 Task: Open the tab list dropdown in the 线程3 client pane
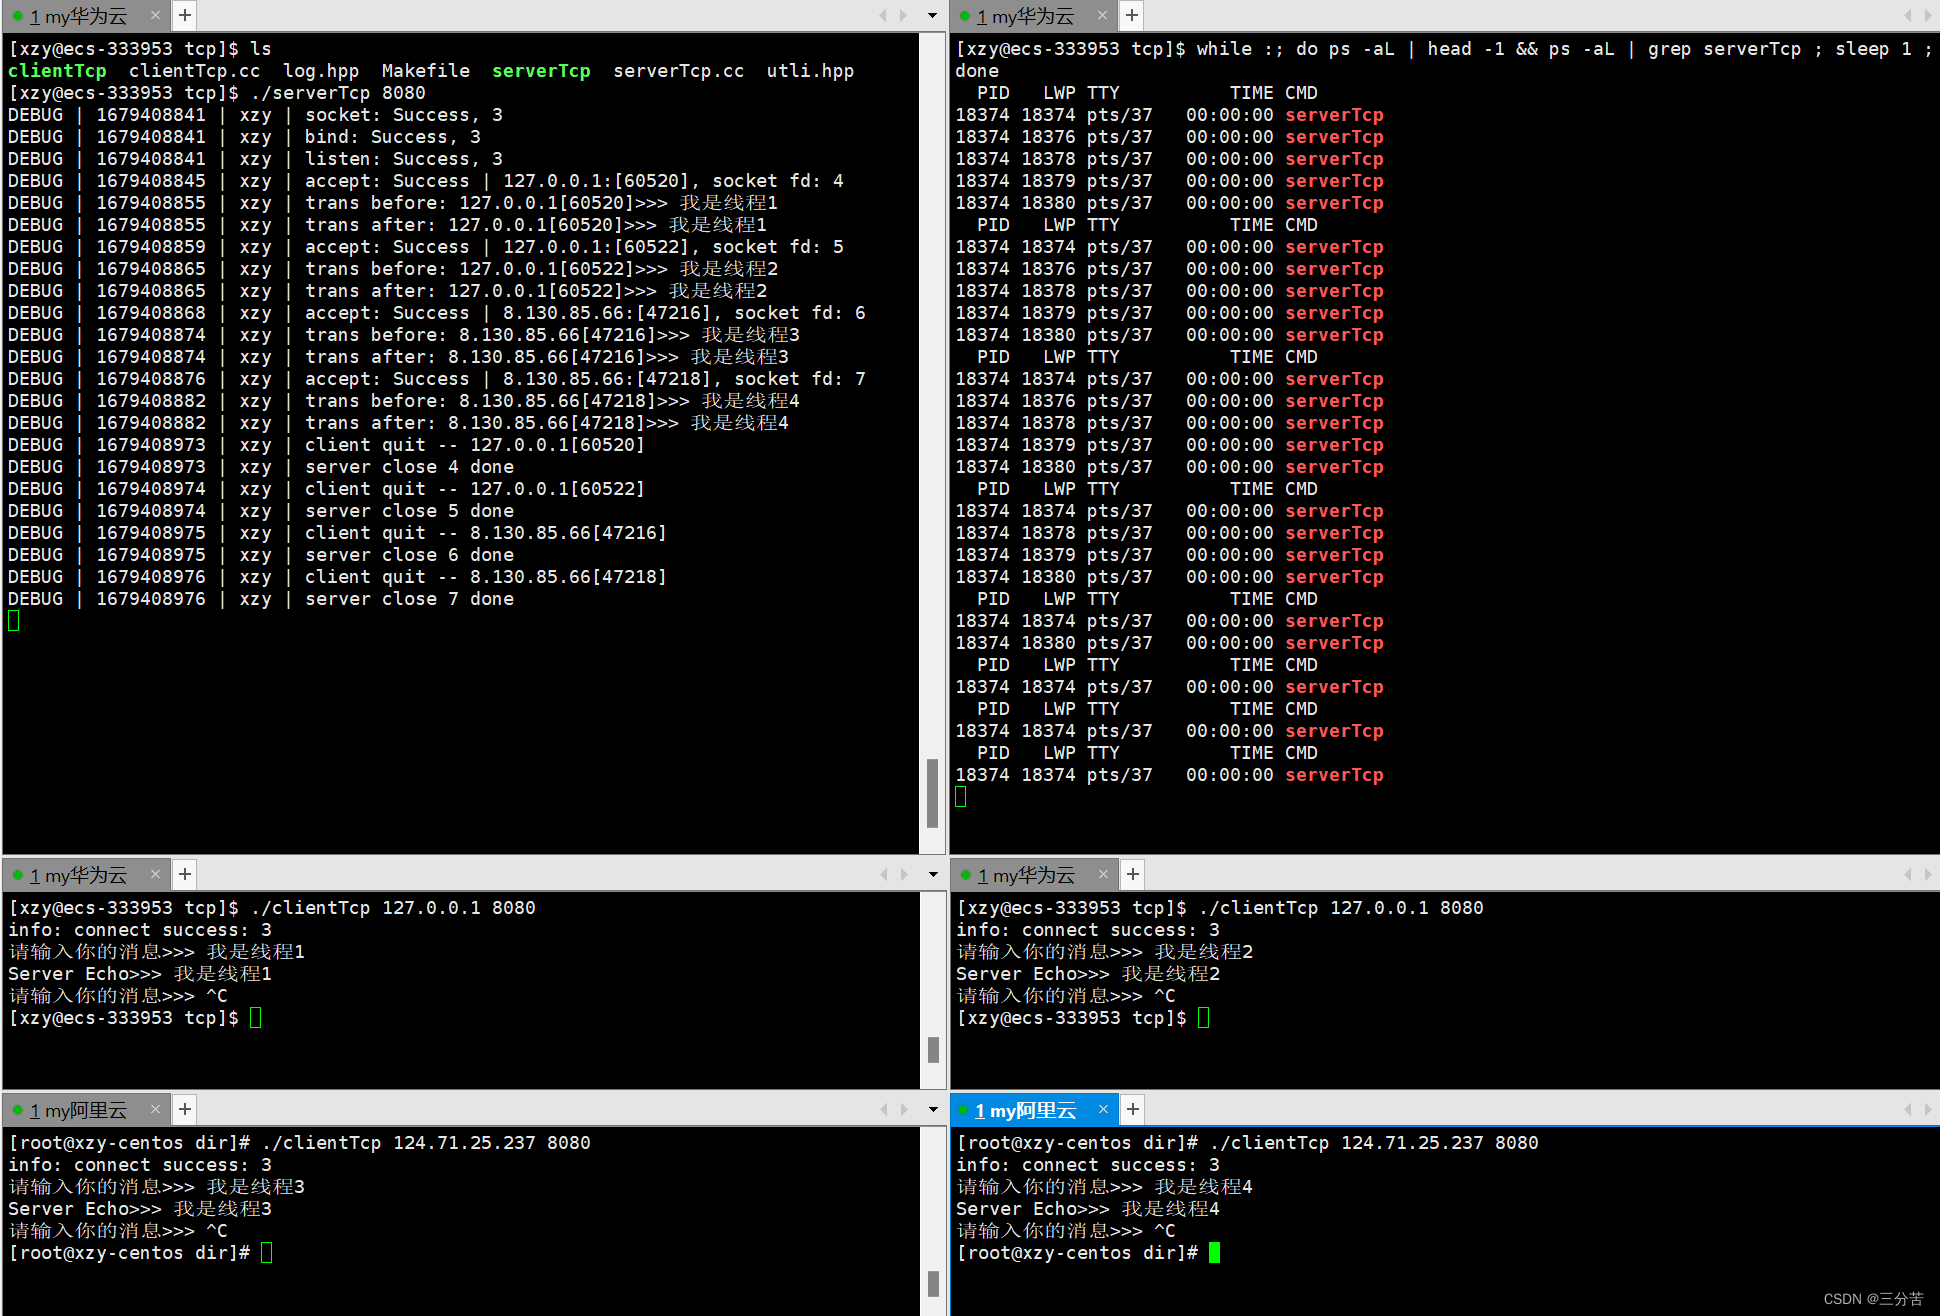click(x=932, y=1109)
